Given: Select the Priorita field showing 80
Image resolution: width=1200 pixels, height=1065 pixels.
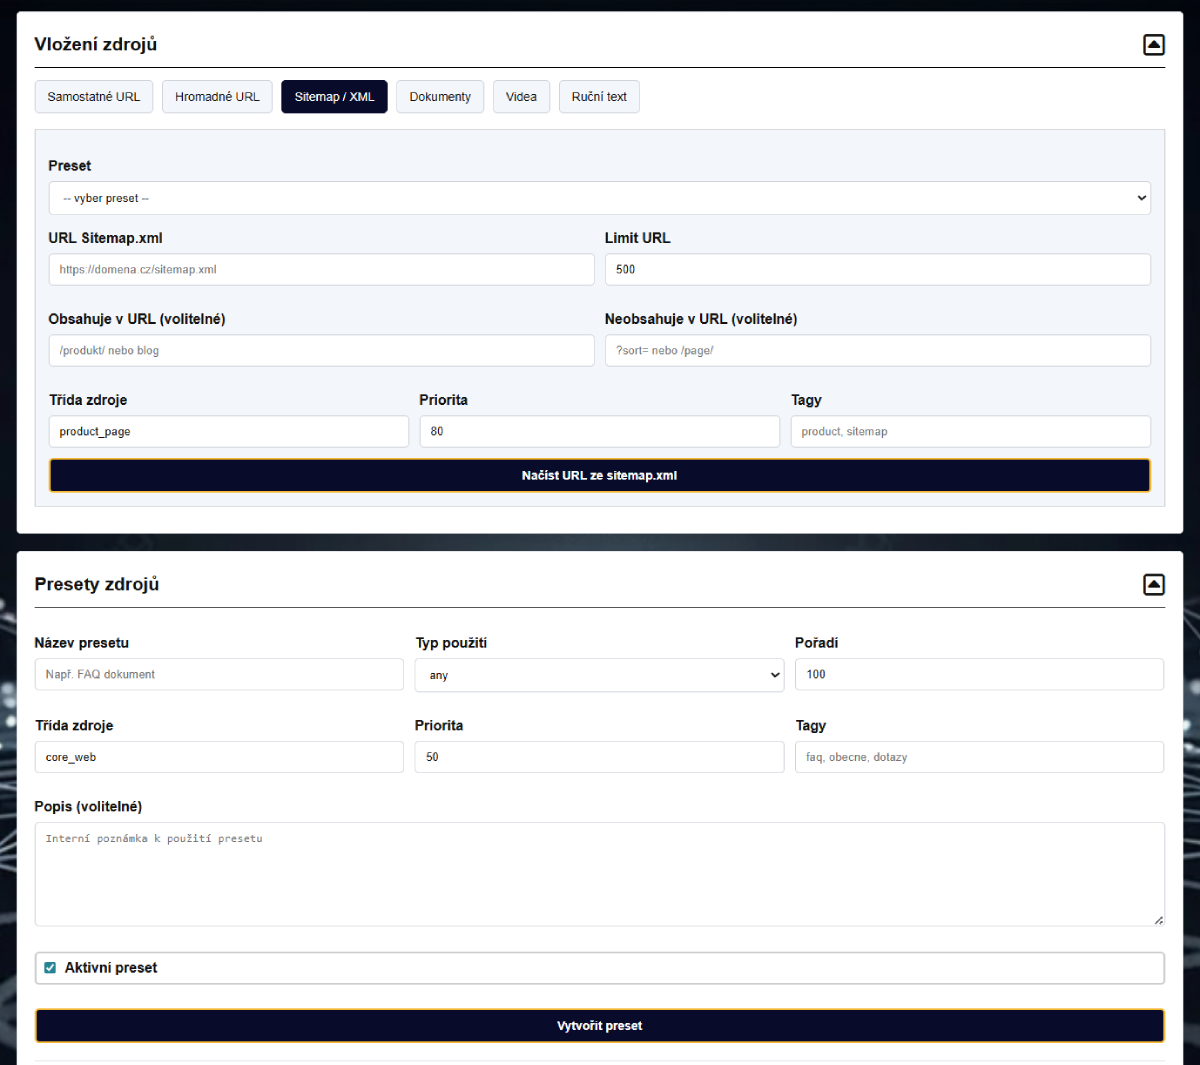Looking at the screenshot, I should click(x=599, y=431).
